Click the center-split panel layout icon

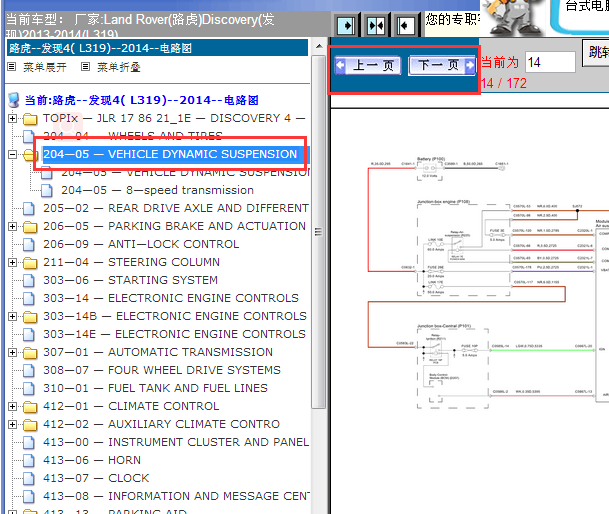(x=376, y=26)
